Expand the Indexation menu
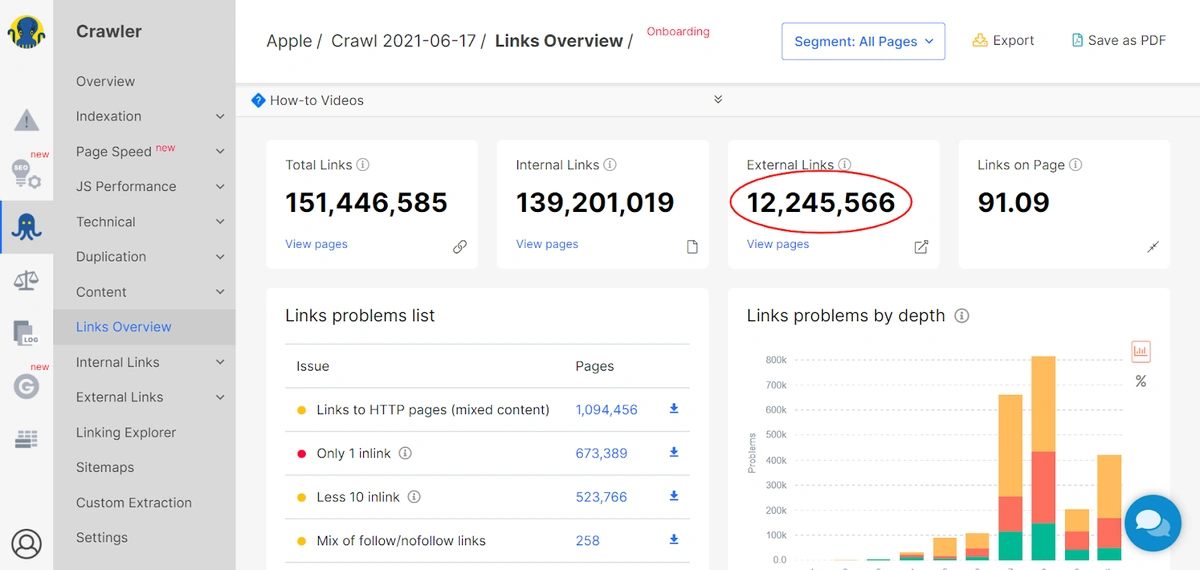This screenshot has width=1200, height=570. 219,116
